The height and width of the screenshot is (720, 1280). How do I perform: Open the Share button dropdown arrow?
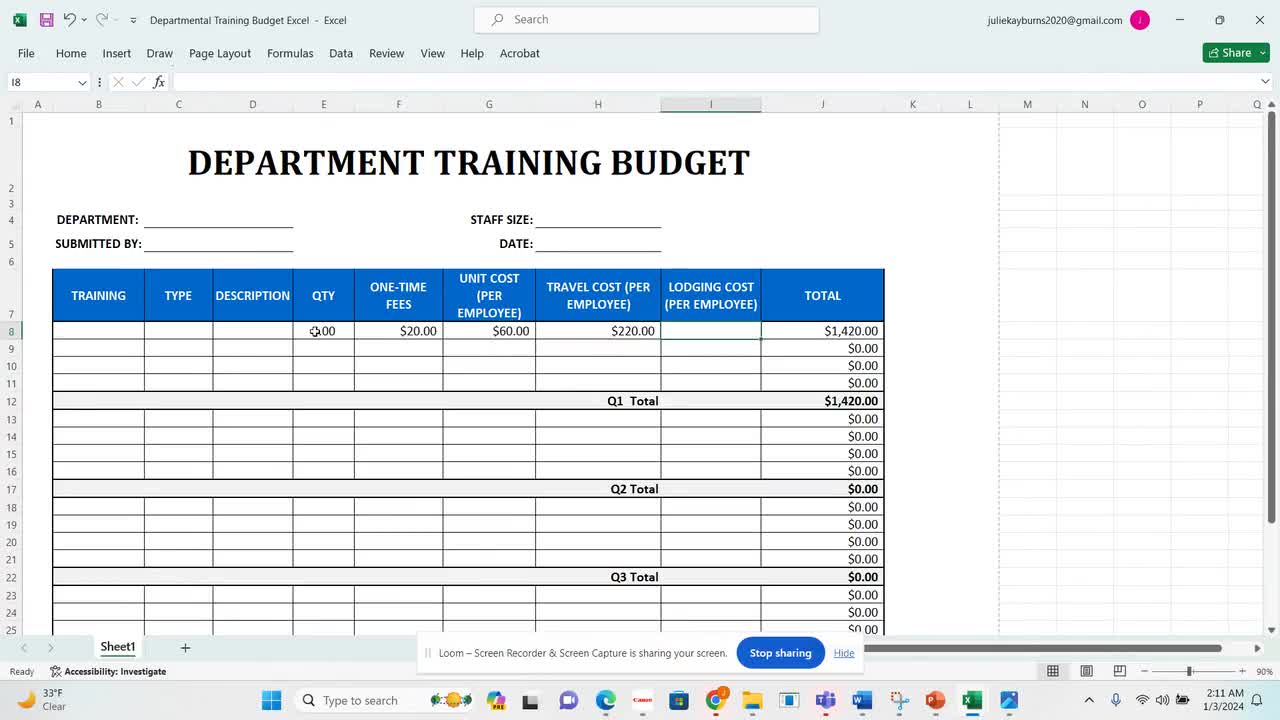[1262, 52]
